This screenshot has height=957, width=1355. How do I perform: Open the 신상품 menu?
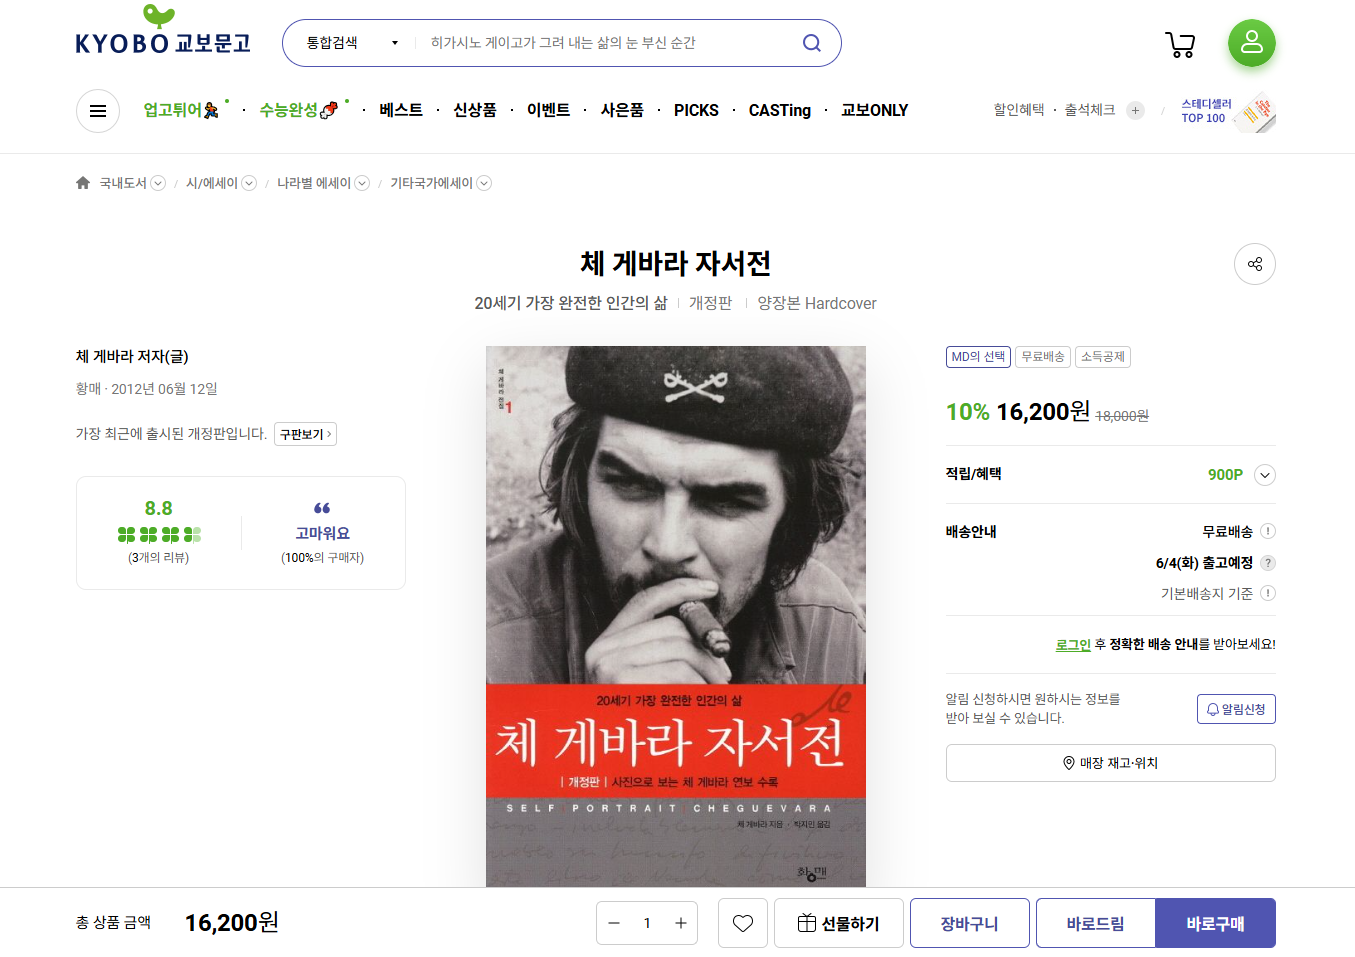tap(475, 110)
